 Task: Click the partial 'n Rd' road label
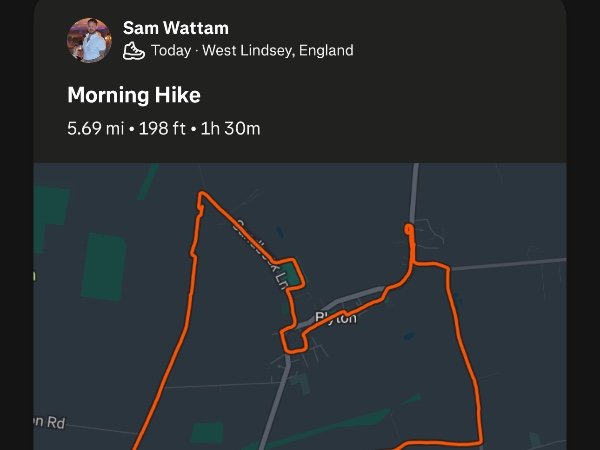47,423
